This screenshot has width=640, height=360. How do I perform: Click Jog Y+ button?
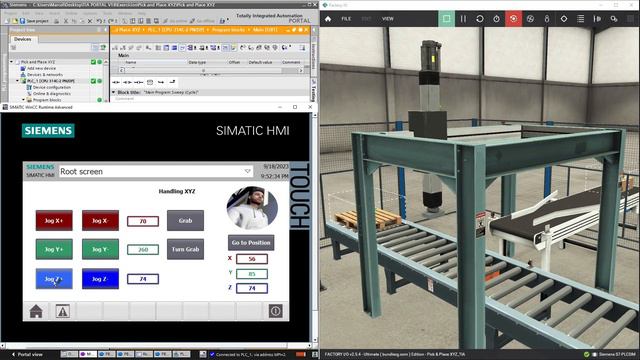tap(54, 249)
